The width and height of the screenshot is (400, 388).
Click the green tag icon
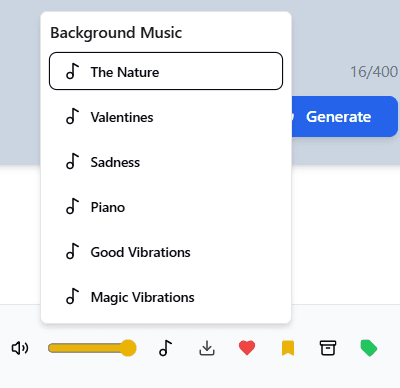click(x=369, y=348)
